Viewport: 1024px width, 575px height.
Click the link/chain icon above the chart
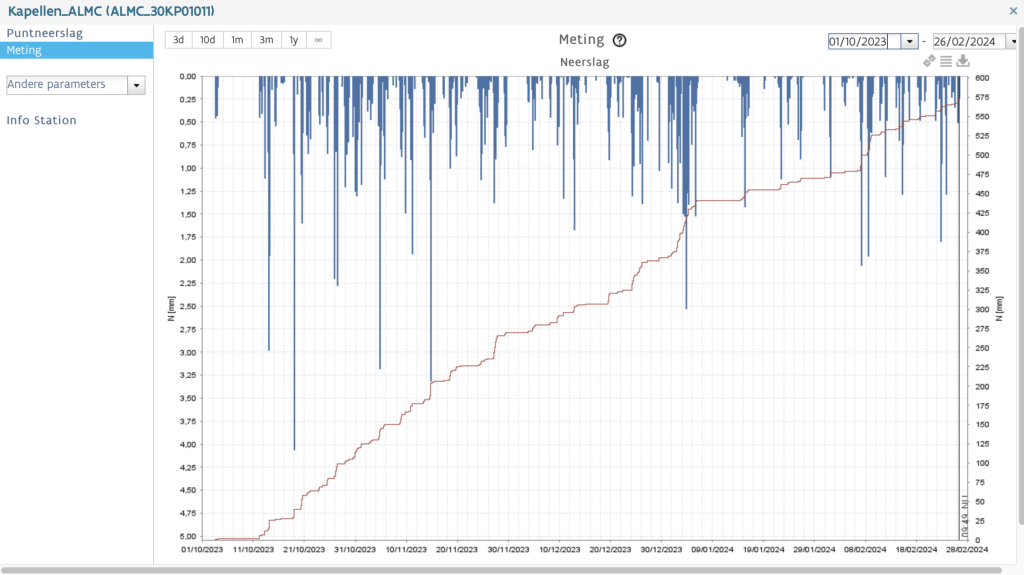(x=929, y=61)
